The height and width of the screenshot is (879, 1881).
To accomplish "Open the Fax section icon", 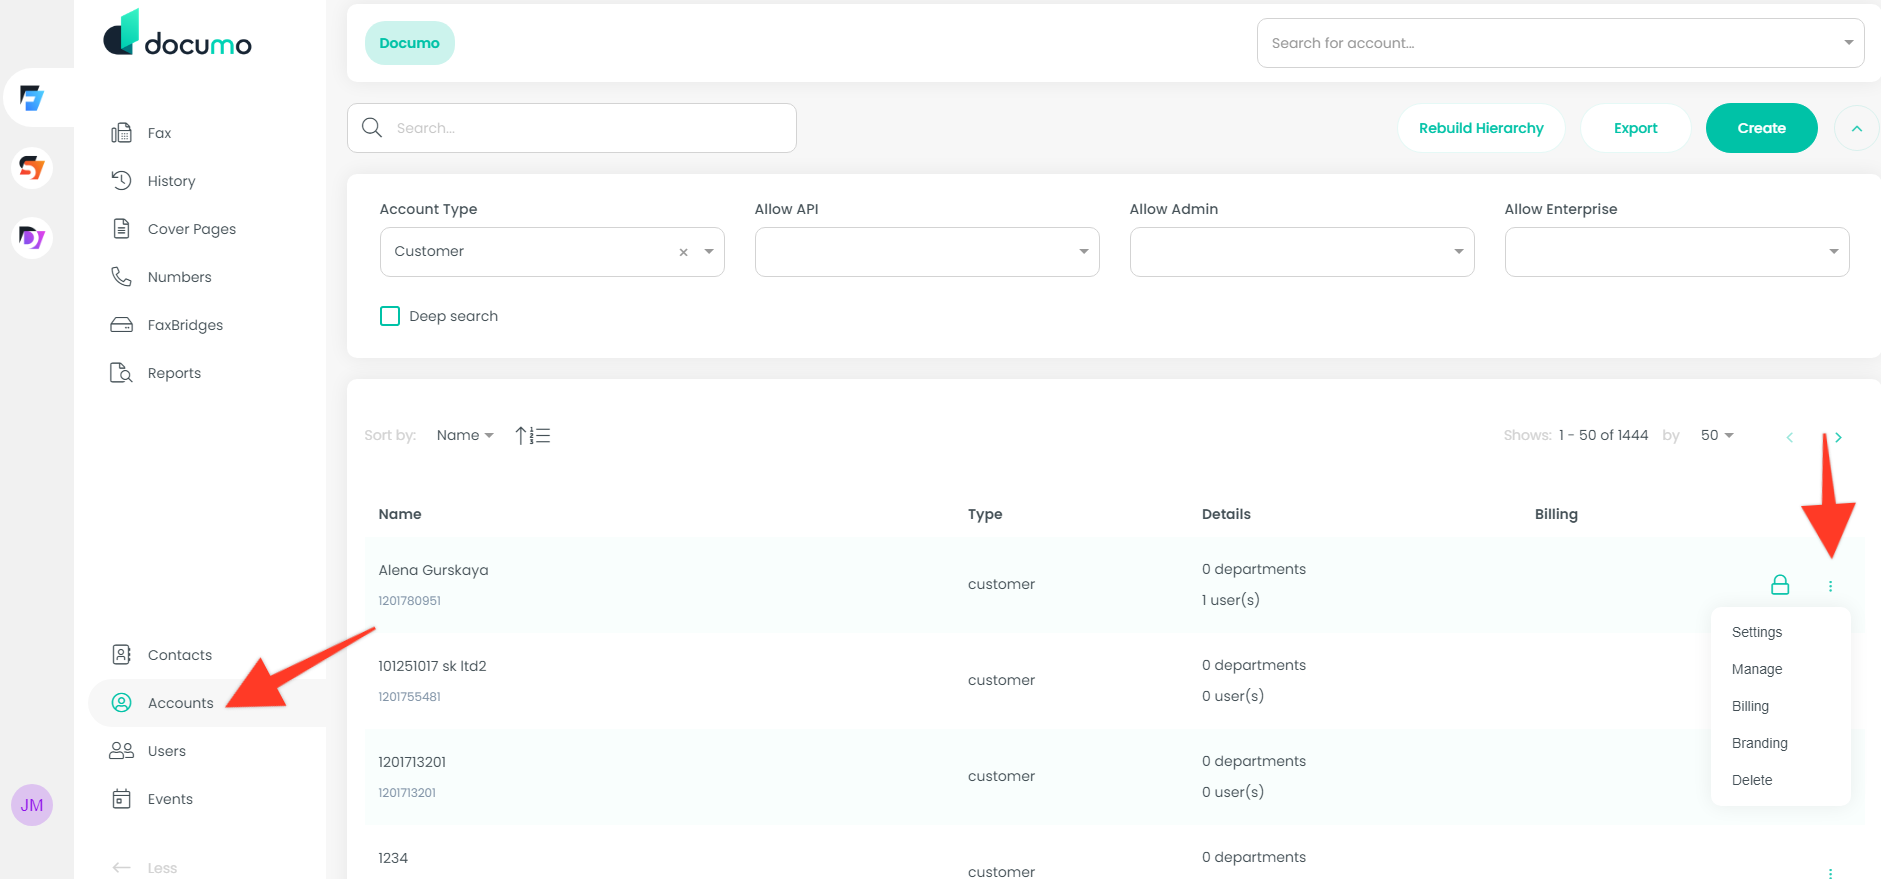I will coord(121,133).
